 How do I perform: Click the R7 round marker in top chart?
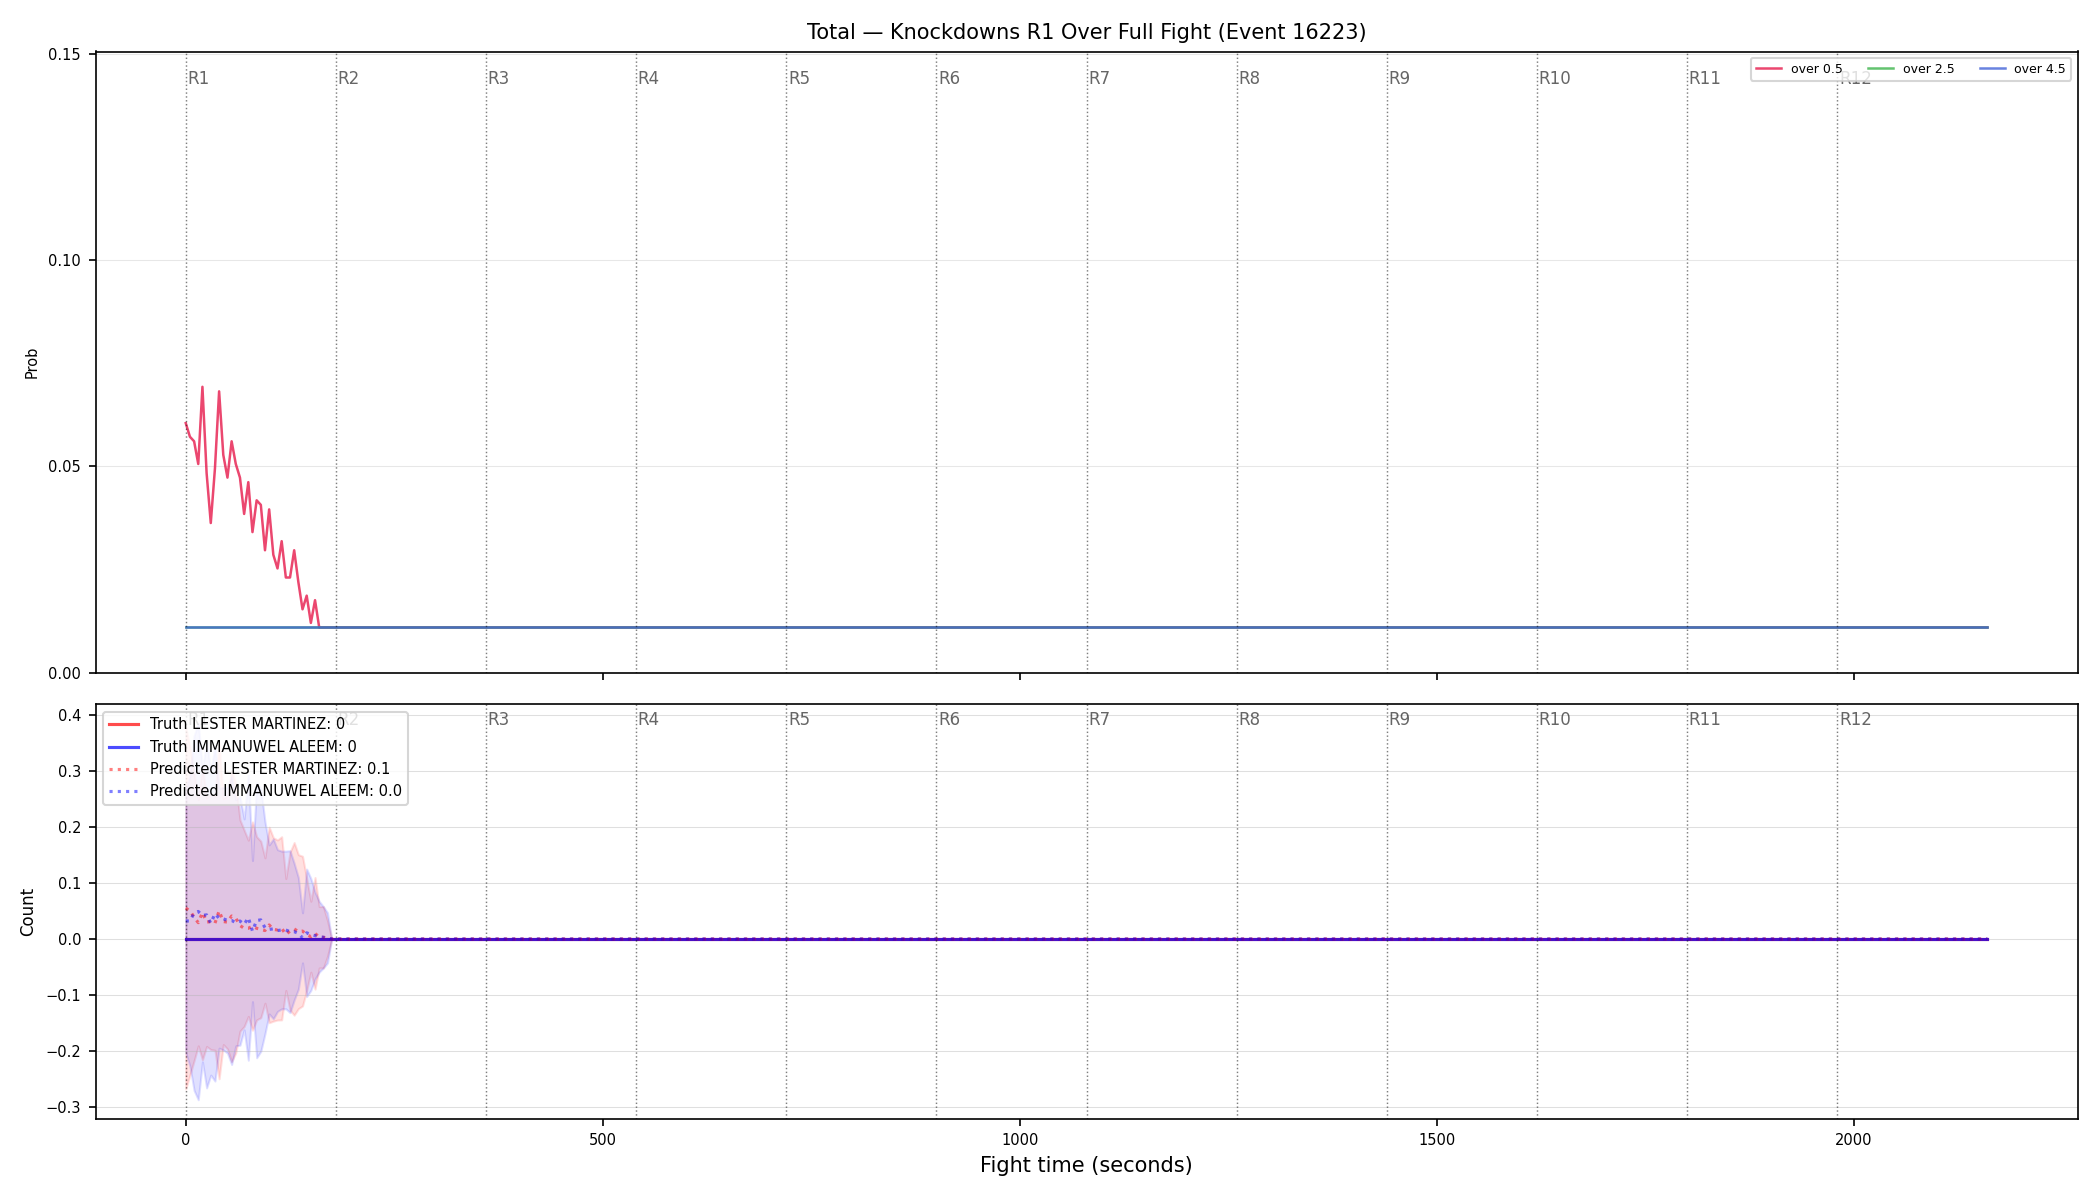(x=1099, y=78)
